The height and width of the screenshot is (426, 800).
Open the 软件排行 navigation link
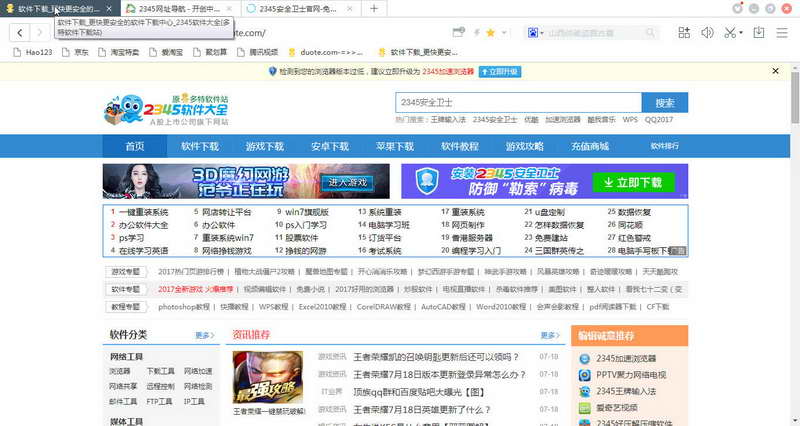pos(664,146)
